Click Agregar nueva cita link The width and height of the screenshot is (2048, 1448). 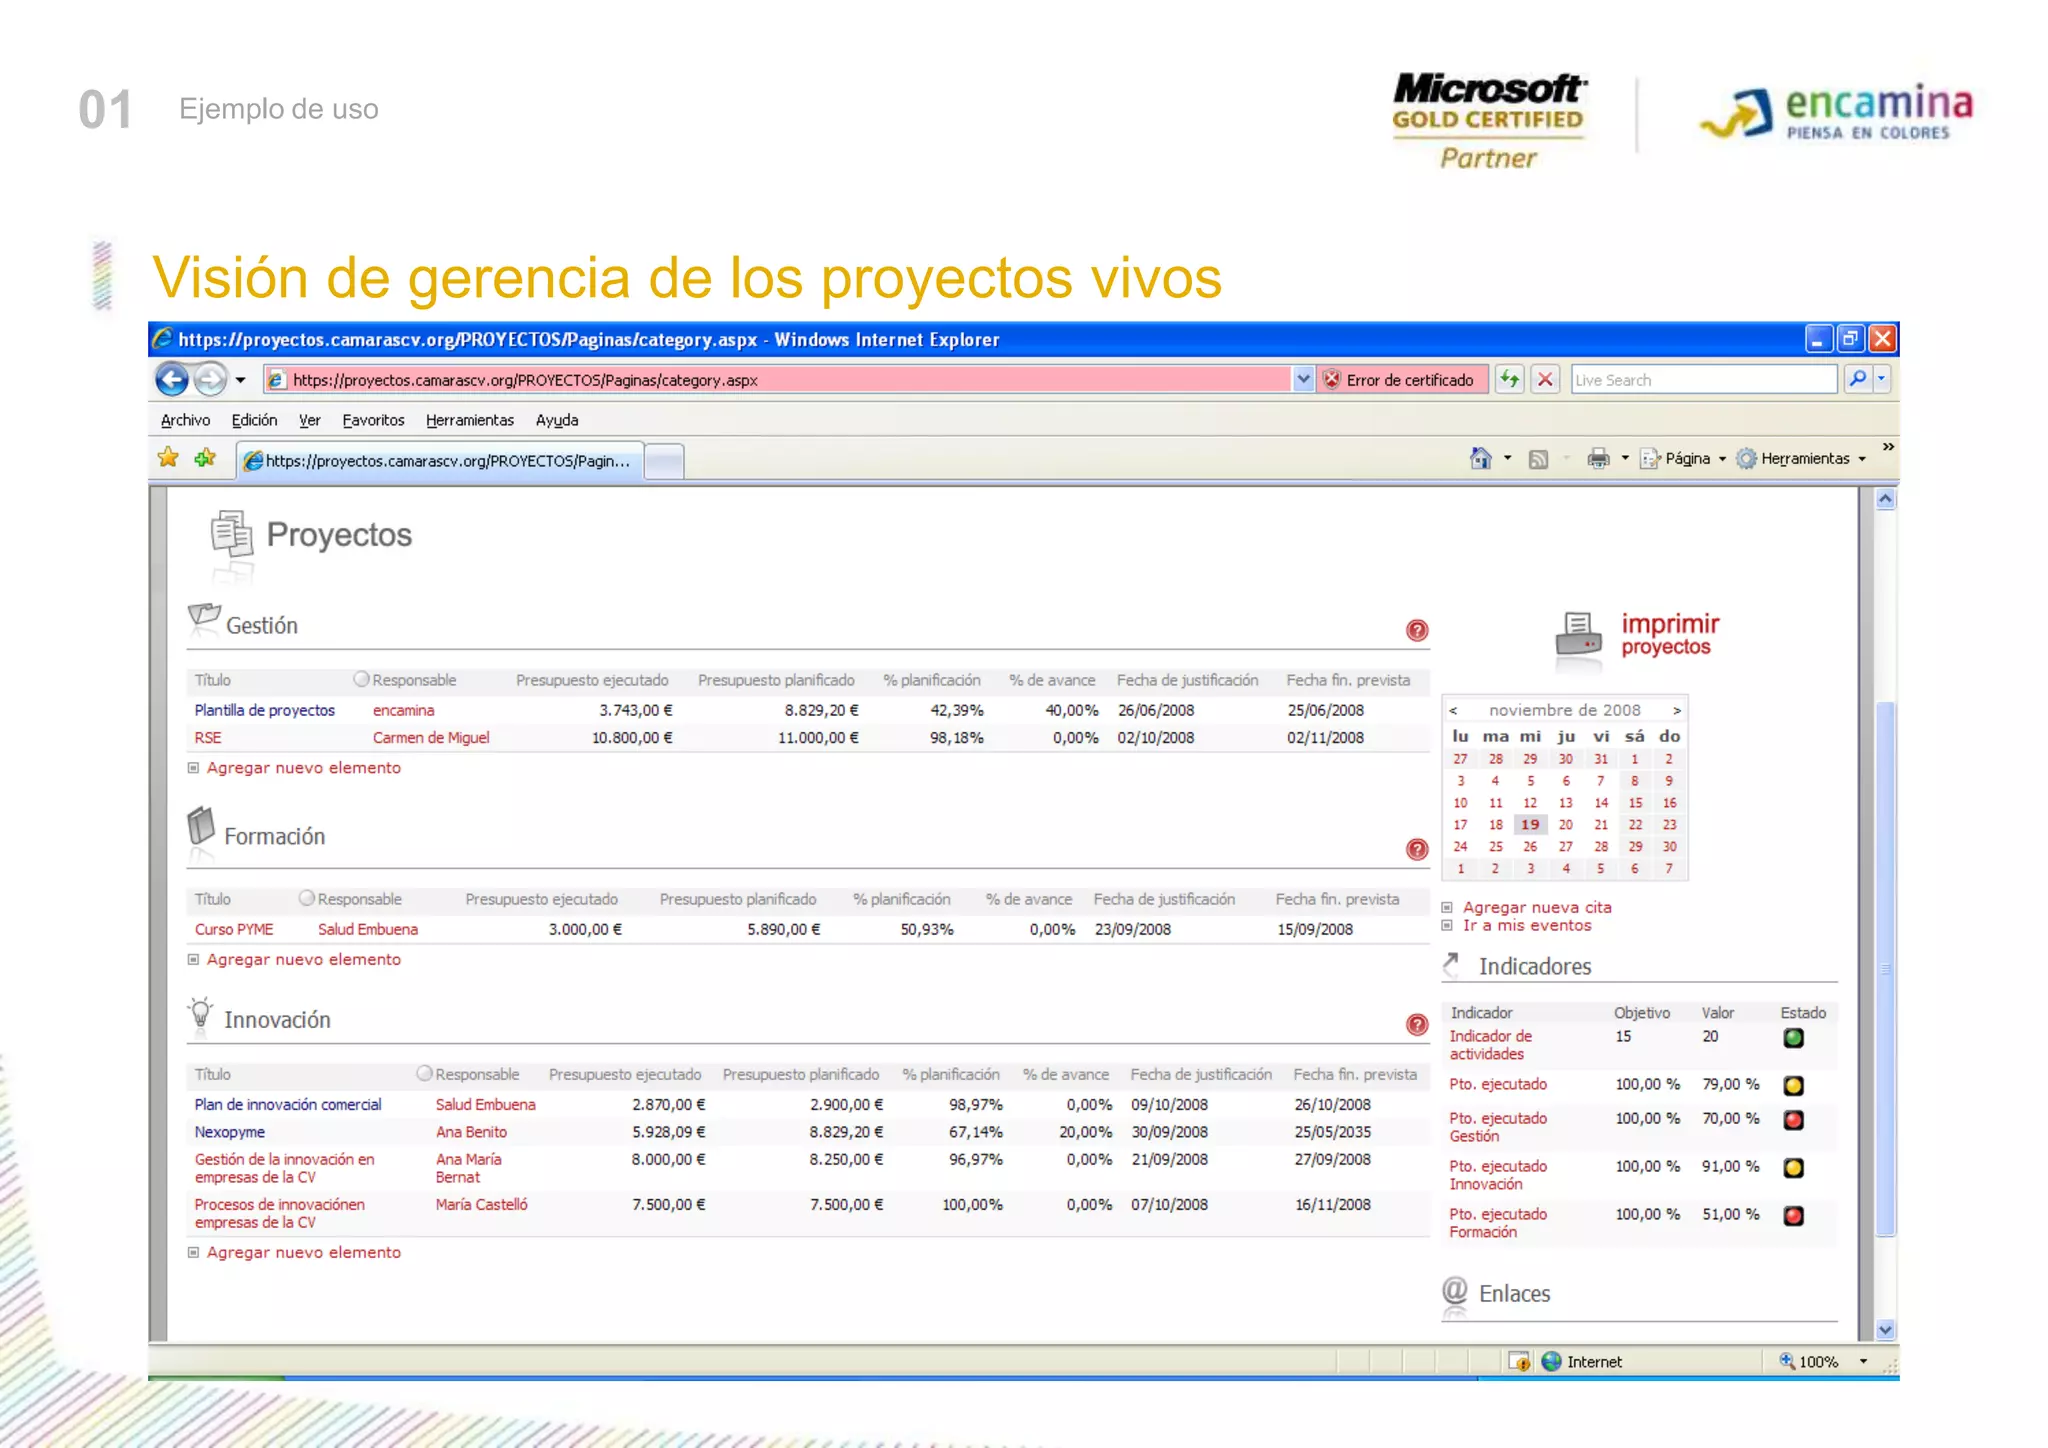click(1537, 907)
